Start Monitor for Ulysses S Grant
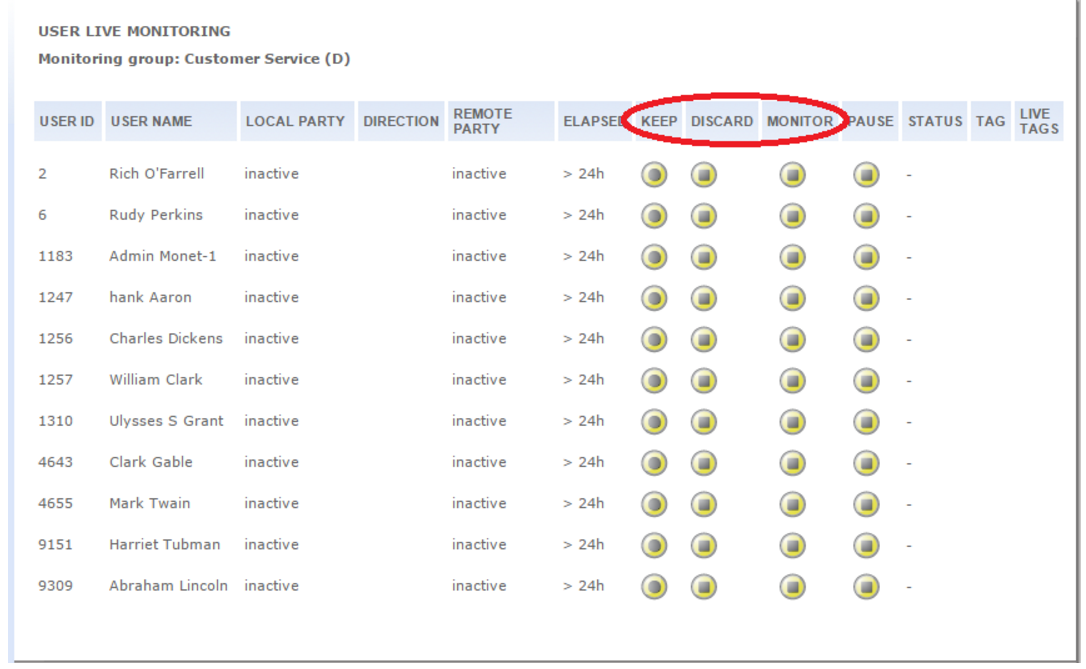Image resolution: width=1086 pixels, height=669 pixels. pos(793,422)
